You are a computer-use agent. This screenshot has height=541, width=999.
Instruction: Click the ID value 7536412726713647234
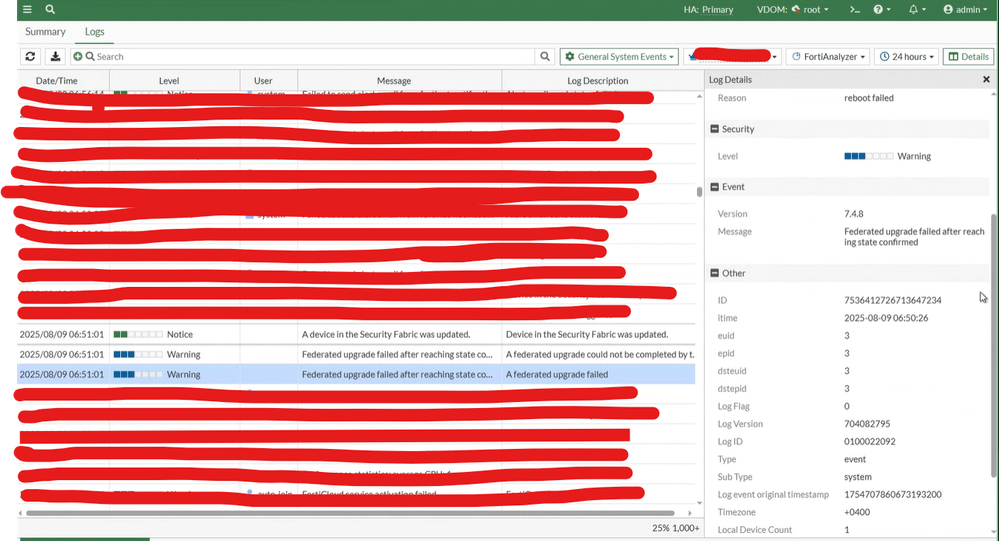pyautogui.click(x=893, y=300)
